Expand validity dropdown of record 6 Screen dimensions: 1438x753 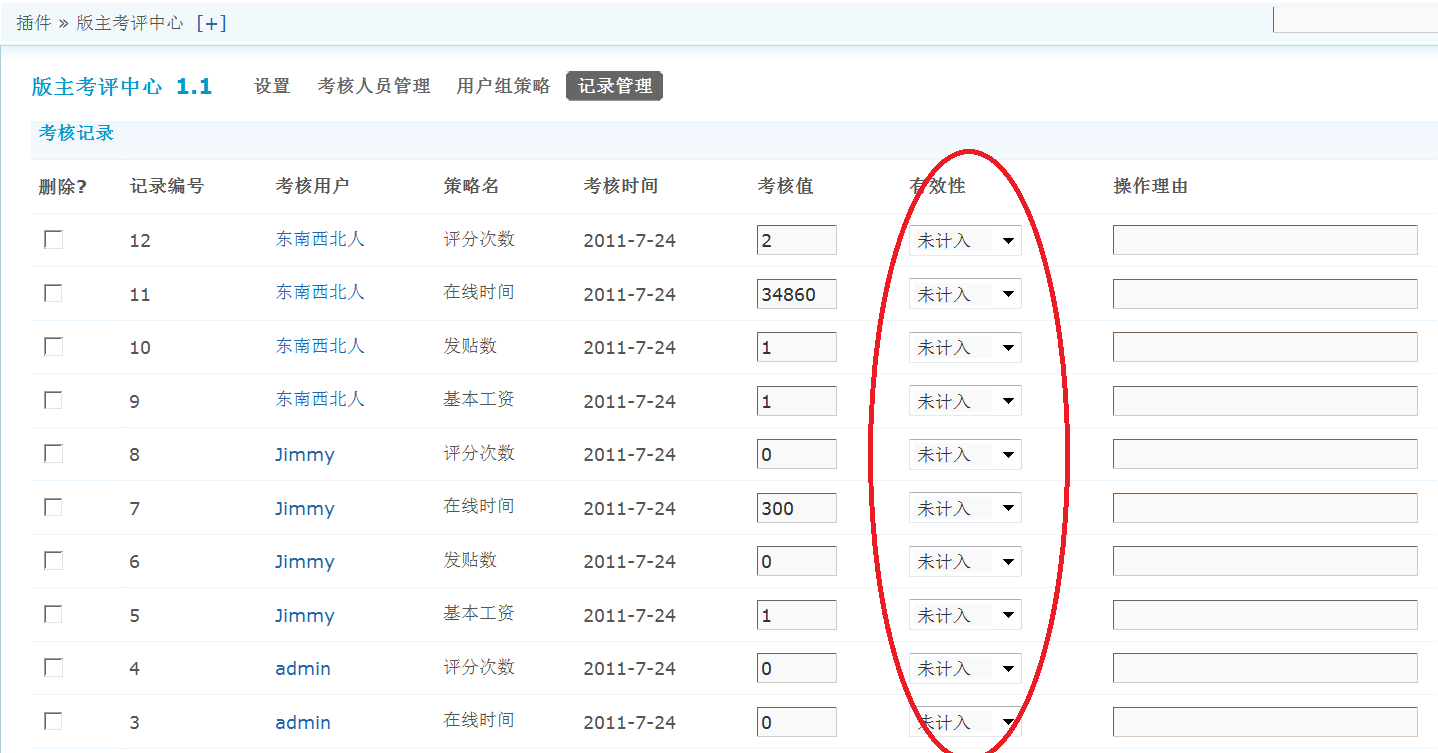point(965,561)
